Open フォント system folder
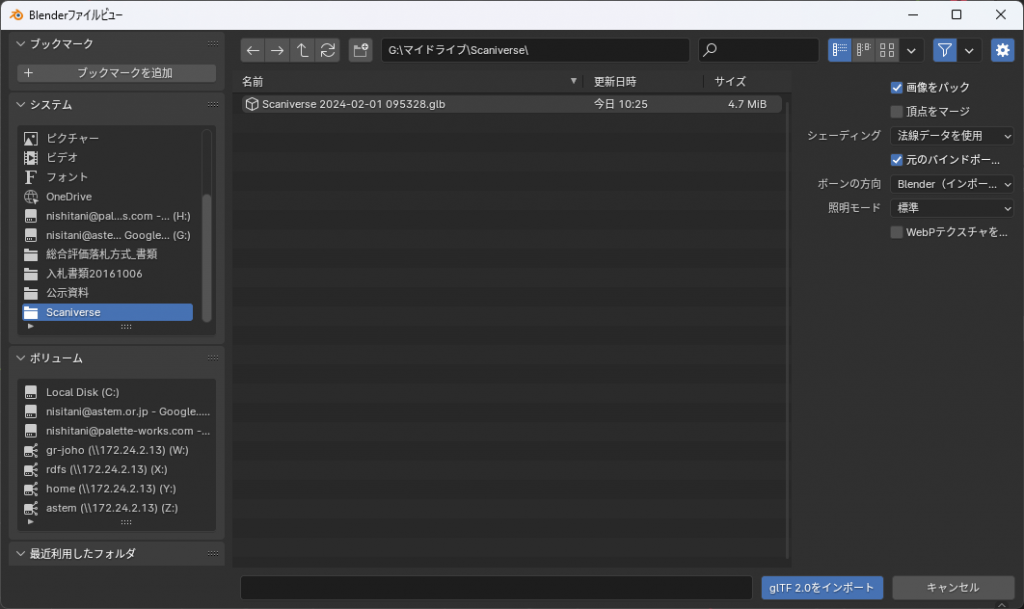 [x=108, y=177]
